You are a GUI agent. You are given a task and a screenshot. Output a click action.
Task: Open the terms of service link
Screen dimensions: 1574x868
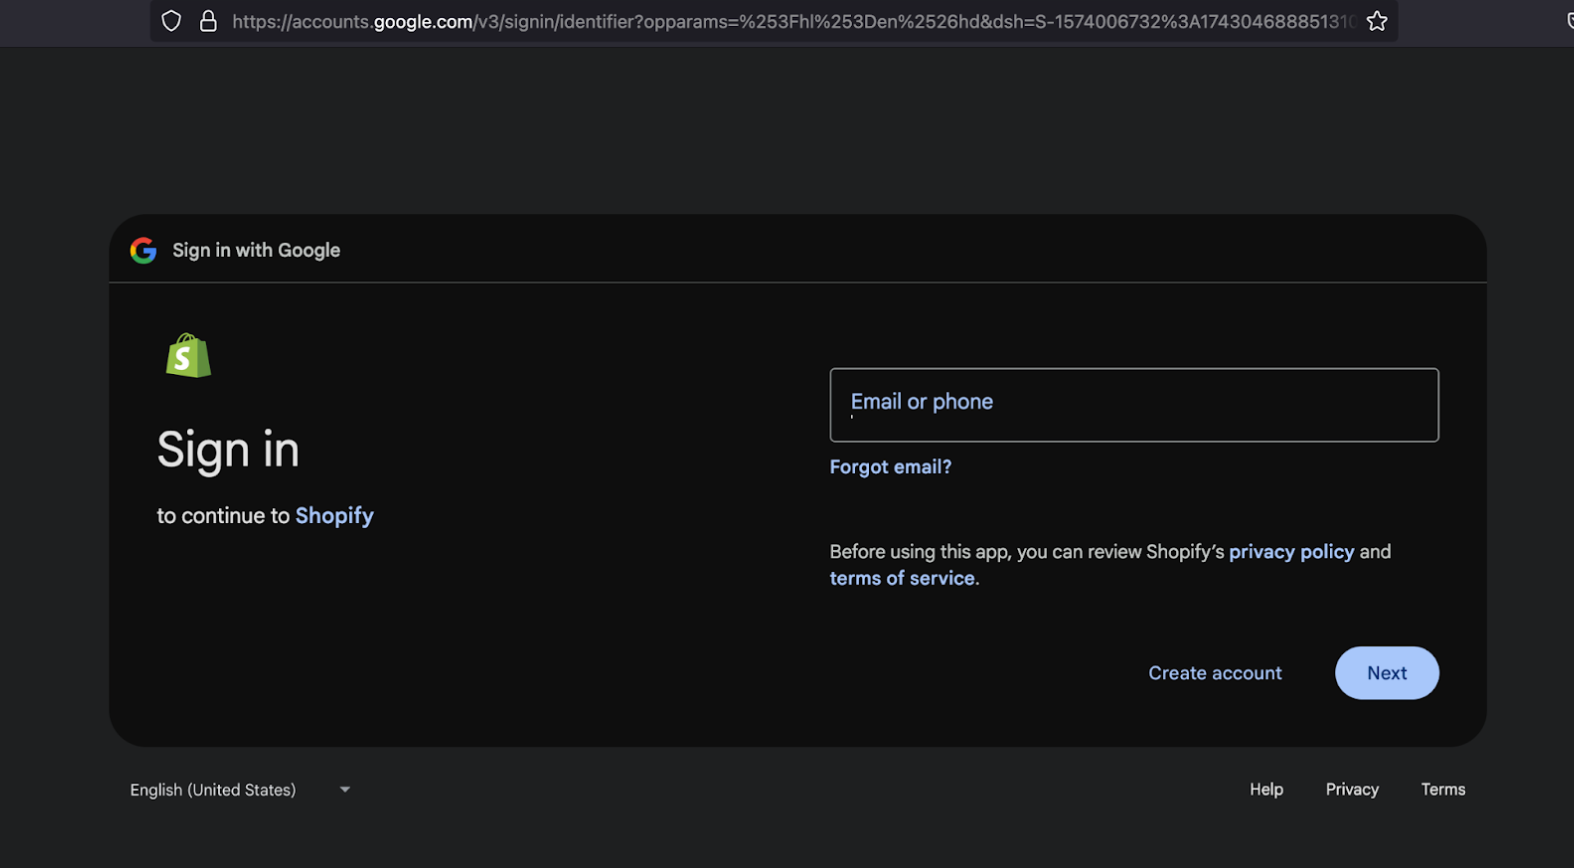(902, 578)
